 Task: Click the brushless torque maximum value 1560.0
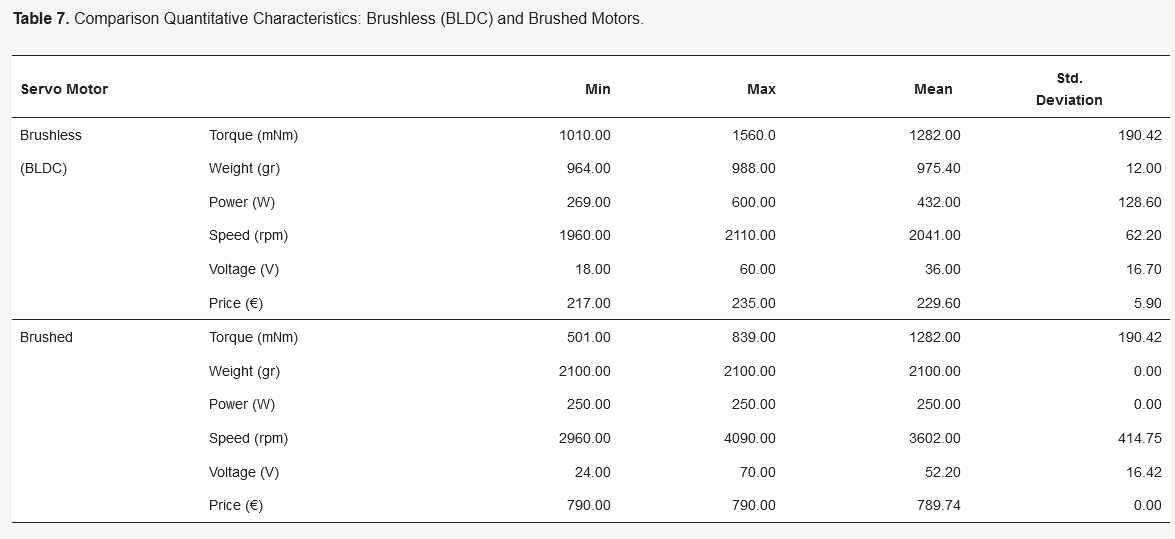click(754, 135)
